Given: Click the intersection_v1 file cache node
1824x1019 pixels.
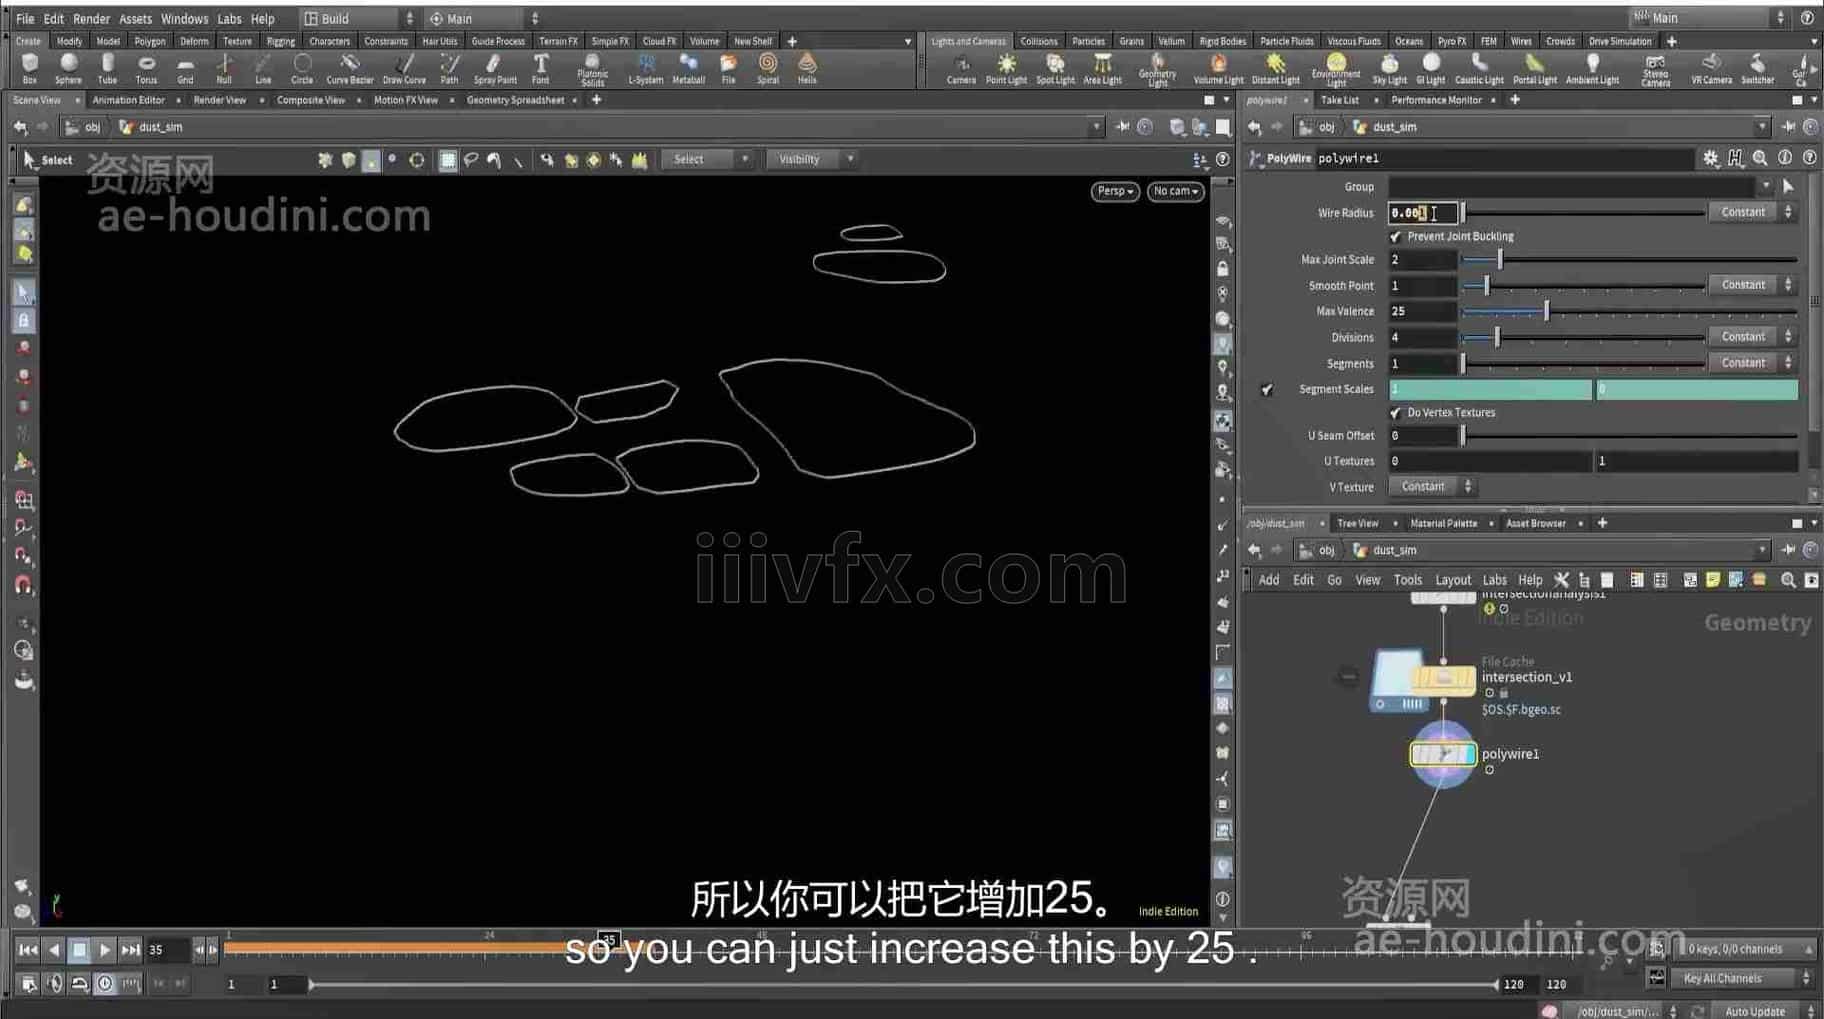Looking at the screenshot, I should (1443, 679).
